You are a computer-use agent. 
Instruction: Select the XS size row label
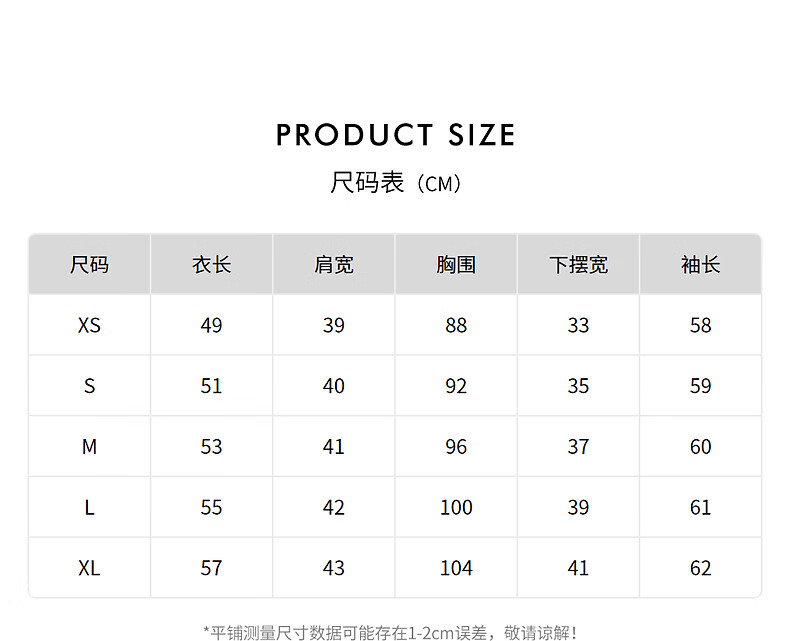point(89,326)
